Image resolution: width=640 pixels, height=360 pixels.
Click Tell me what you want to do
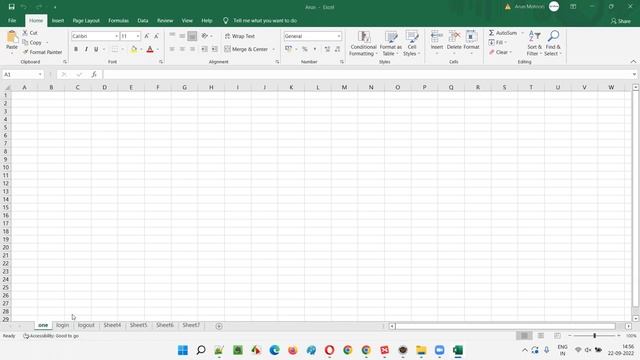point(265,20)
